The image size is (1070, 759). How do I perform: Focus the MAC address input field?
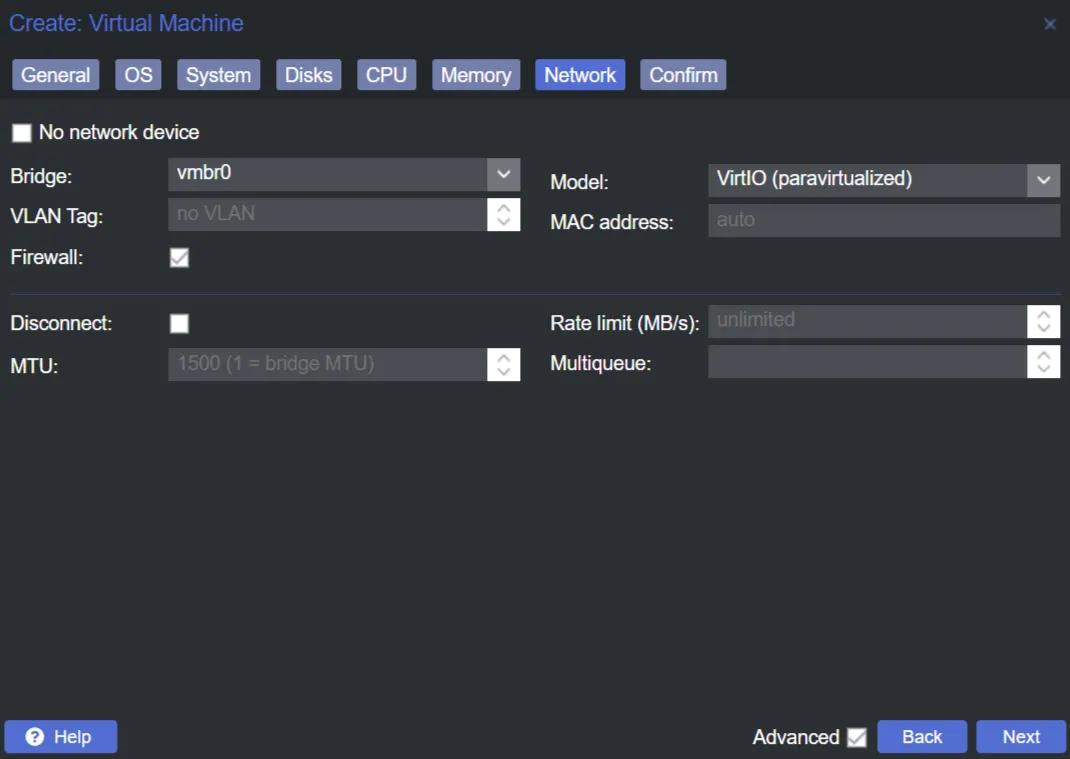pyautogui.click(x=883, y=221)
